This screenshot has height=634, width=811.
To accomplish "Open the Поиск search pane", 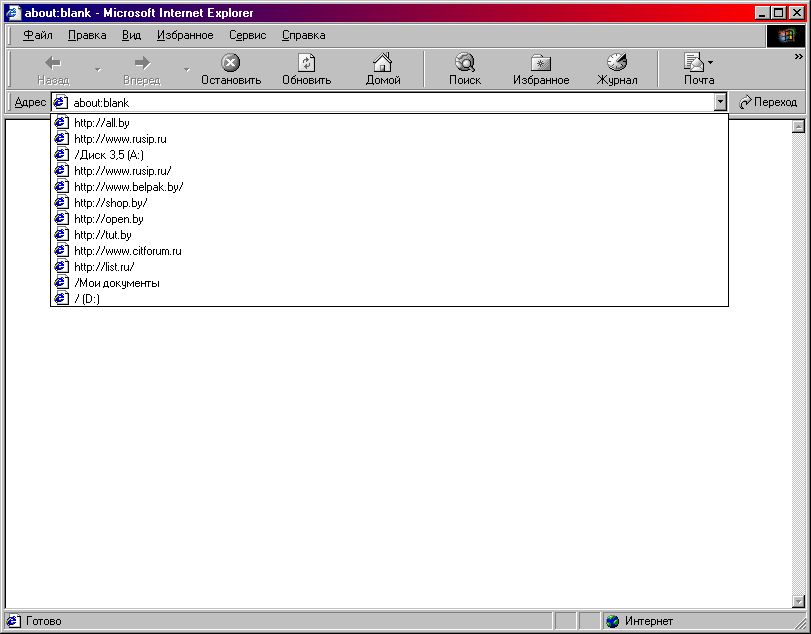I will (465, 69).
